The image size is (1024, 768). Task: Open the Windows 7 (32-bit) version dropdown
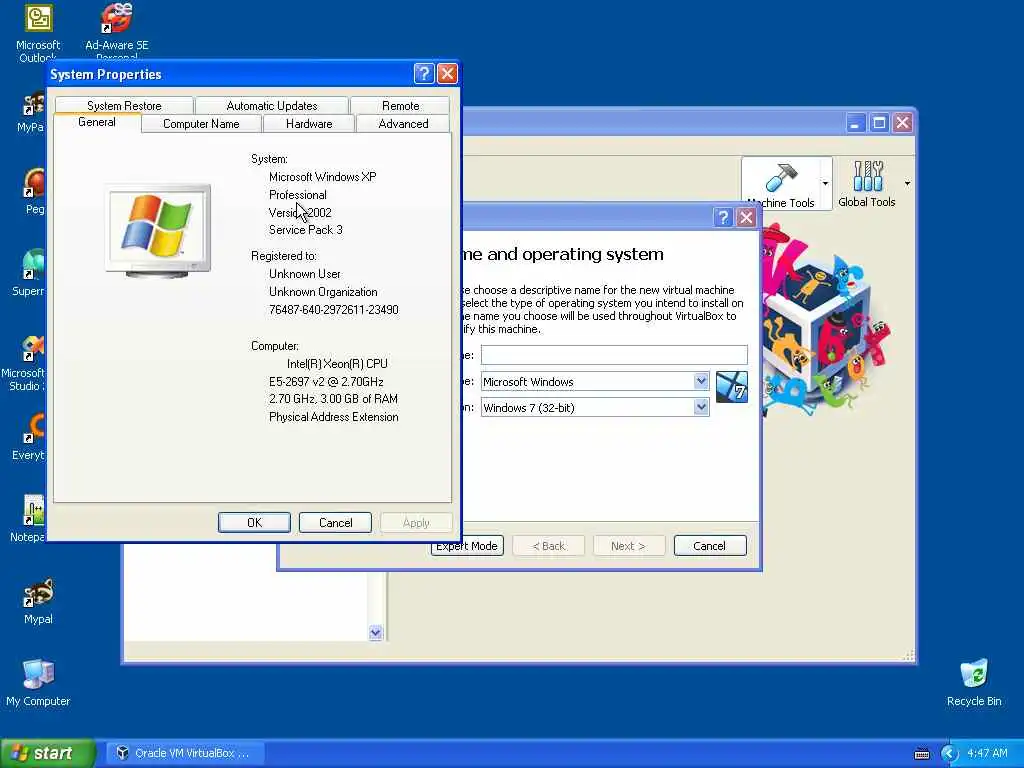click(x=701, y=408)
